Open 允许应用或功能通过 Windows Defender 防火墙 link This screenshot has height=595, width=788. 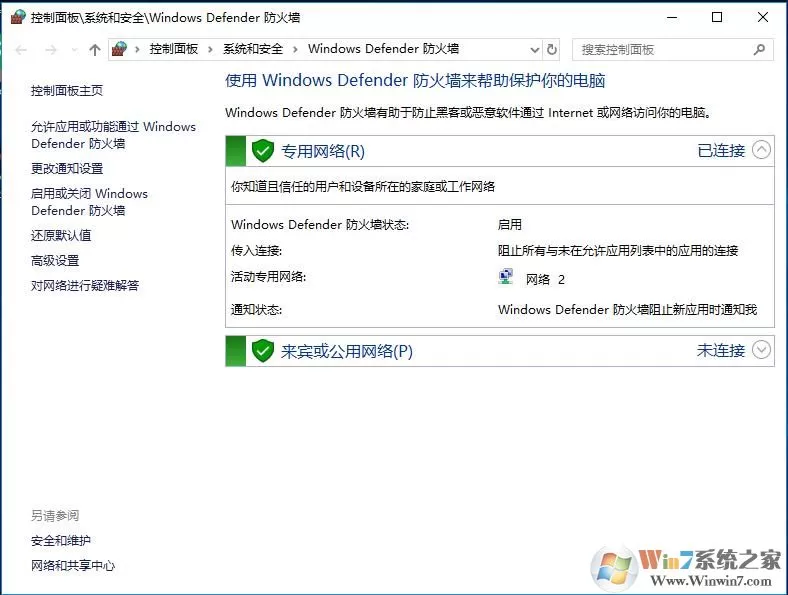point(113,135)
